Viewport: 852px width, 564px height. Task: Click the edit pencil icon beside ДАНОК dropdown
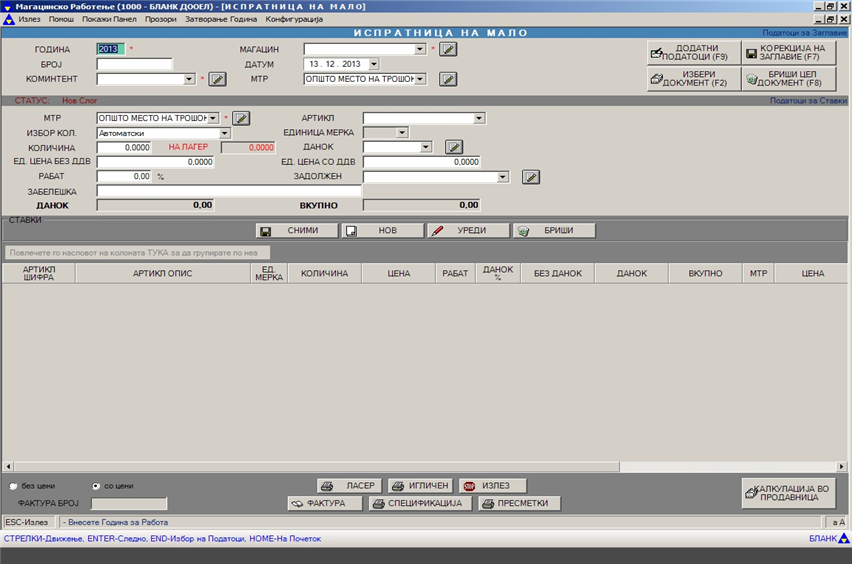point(453,147)
